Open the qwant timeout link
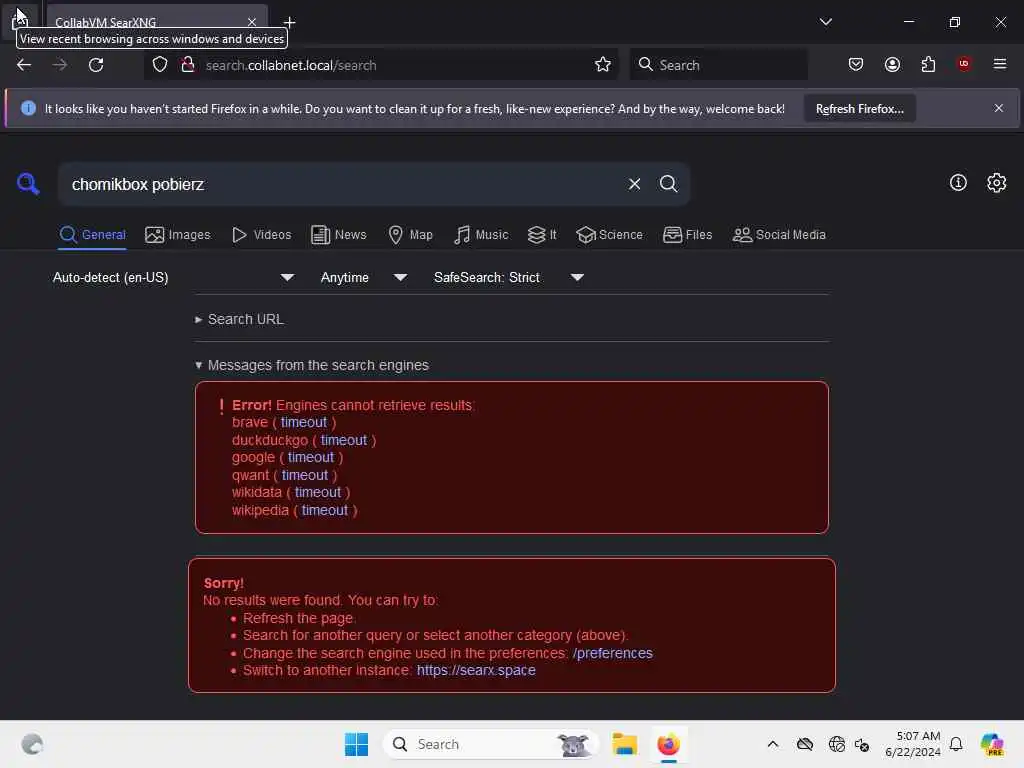 coord(305,475)
